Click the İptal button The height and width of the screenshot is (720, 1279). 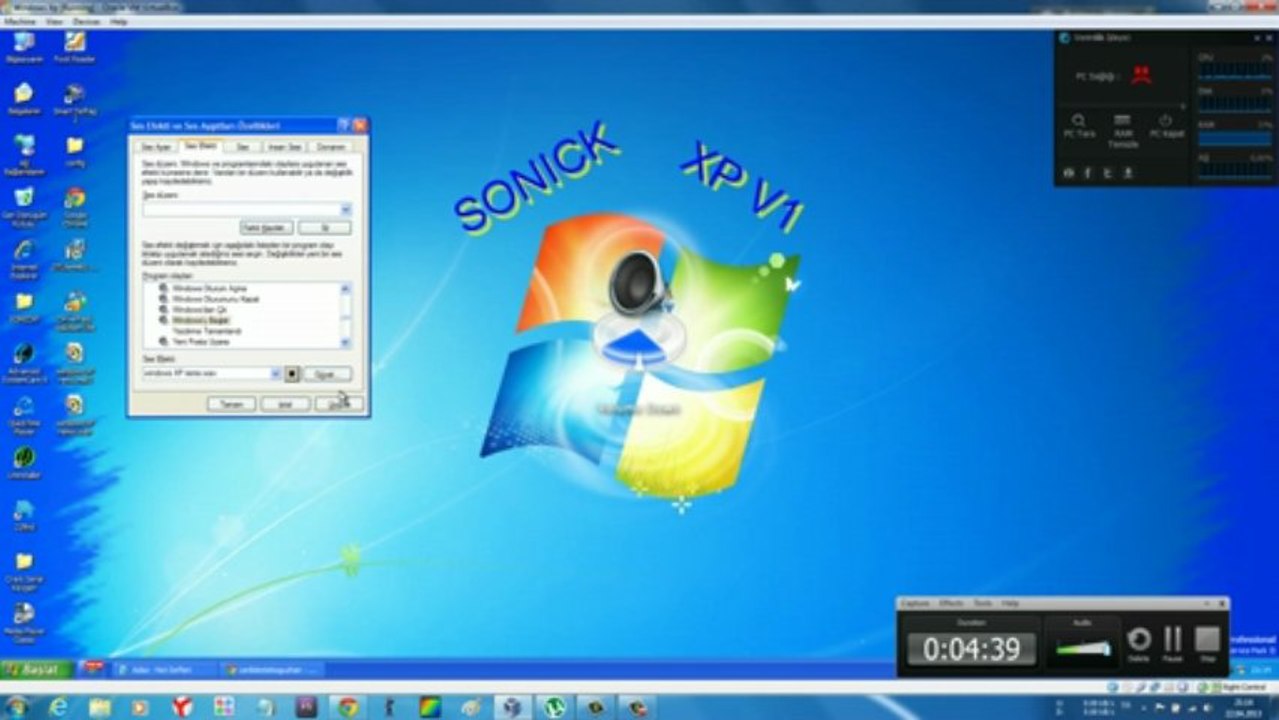point(285,404)
